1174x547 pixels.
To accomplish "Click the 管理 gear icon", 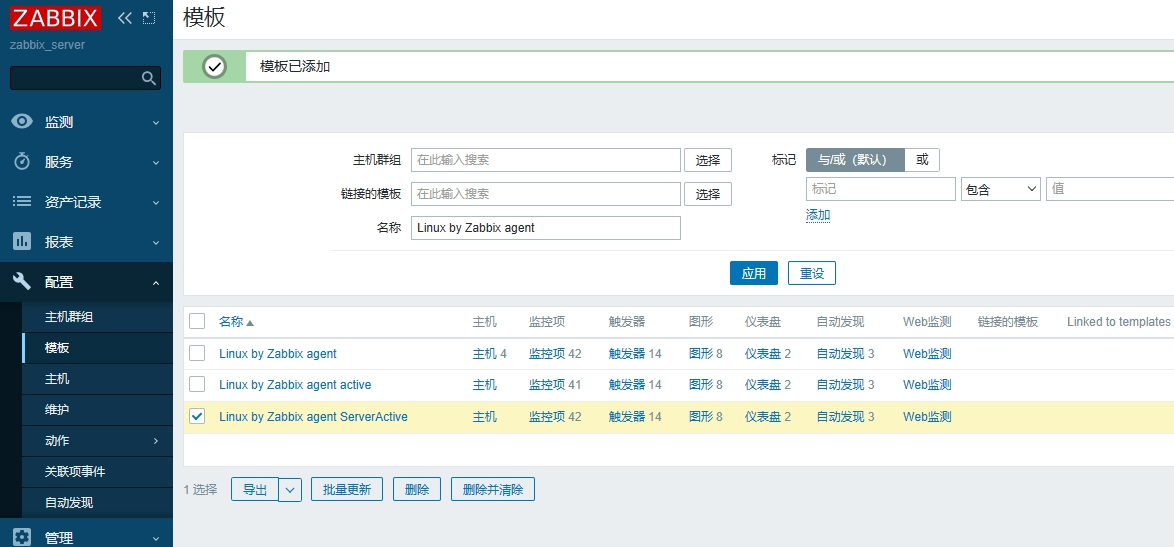I will click(22, 537).
